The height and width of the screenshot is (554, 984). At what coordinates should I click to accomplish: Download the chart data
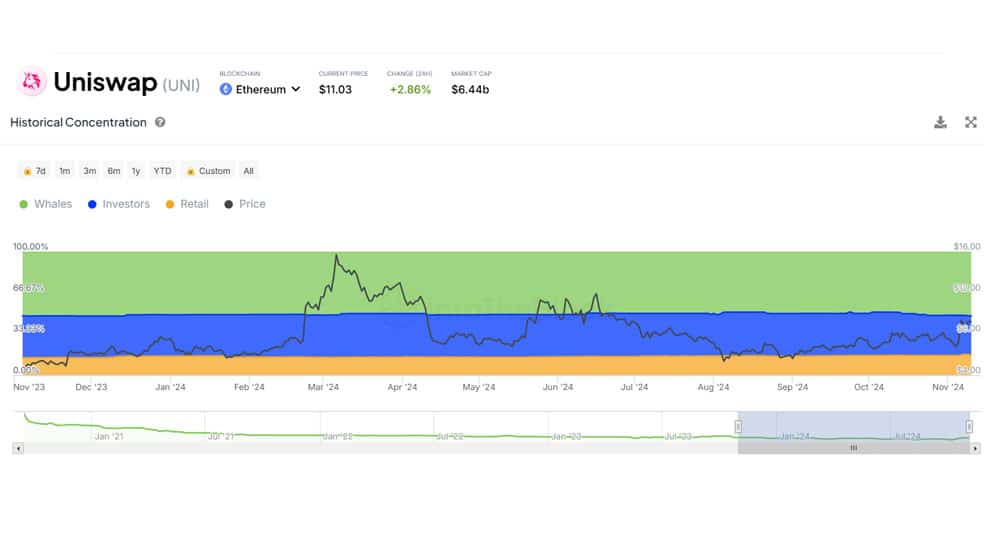click(940, 122)
